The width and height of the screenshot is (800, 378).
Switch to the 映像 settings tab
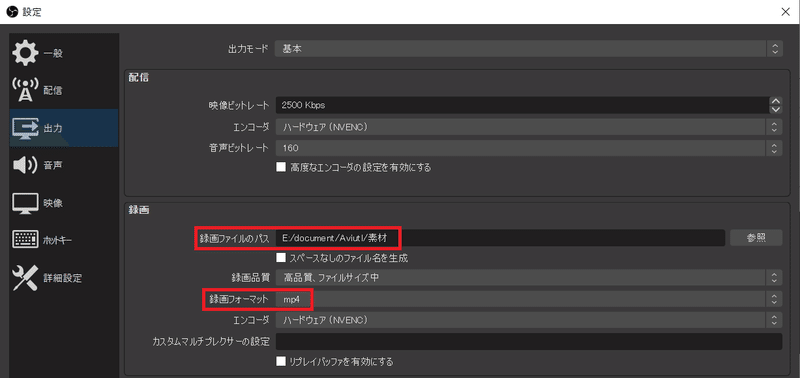[x=64, y=203]
